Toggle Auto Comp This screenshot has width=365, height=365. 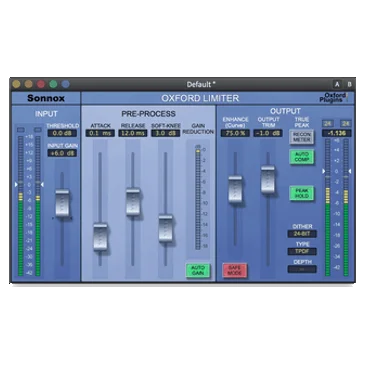click(302, 157)
